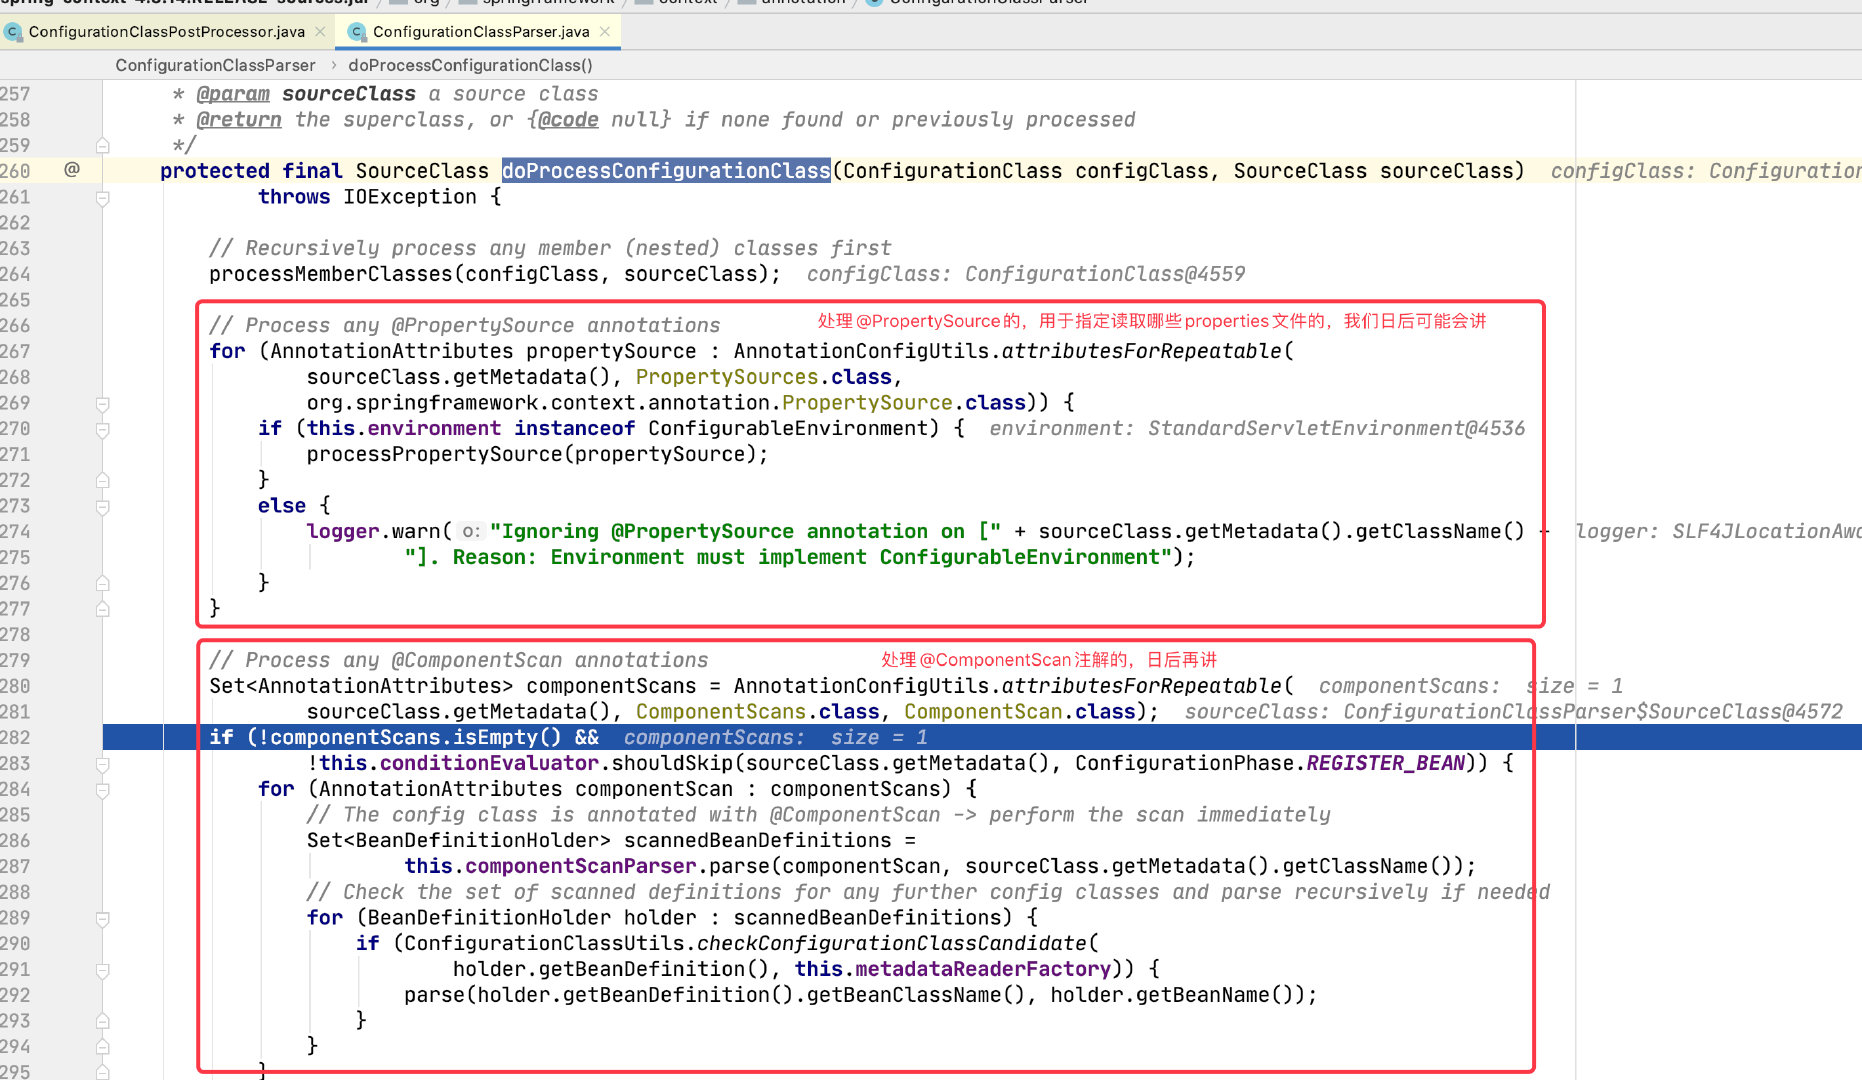
Task: Collapse the for-loop fold marker at line 269
Action: tap(102, 404)
